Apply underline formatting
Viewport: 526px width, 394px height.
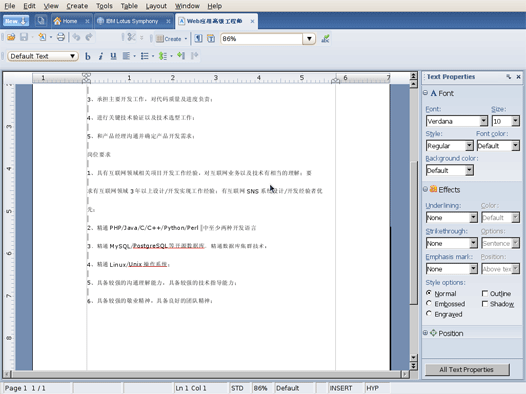tap(113, 56)
